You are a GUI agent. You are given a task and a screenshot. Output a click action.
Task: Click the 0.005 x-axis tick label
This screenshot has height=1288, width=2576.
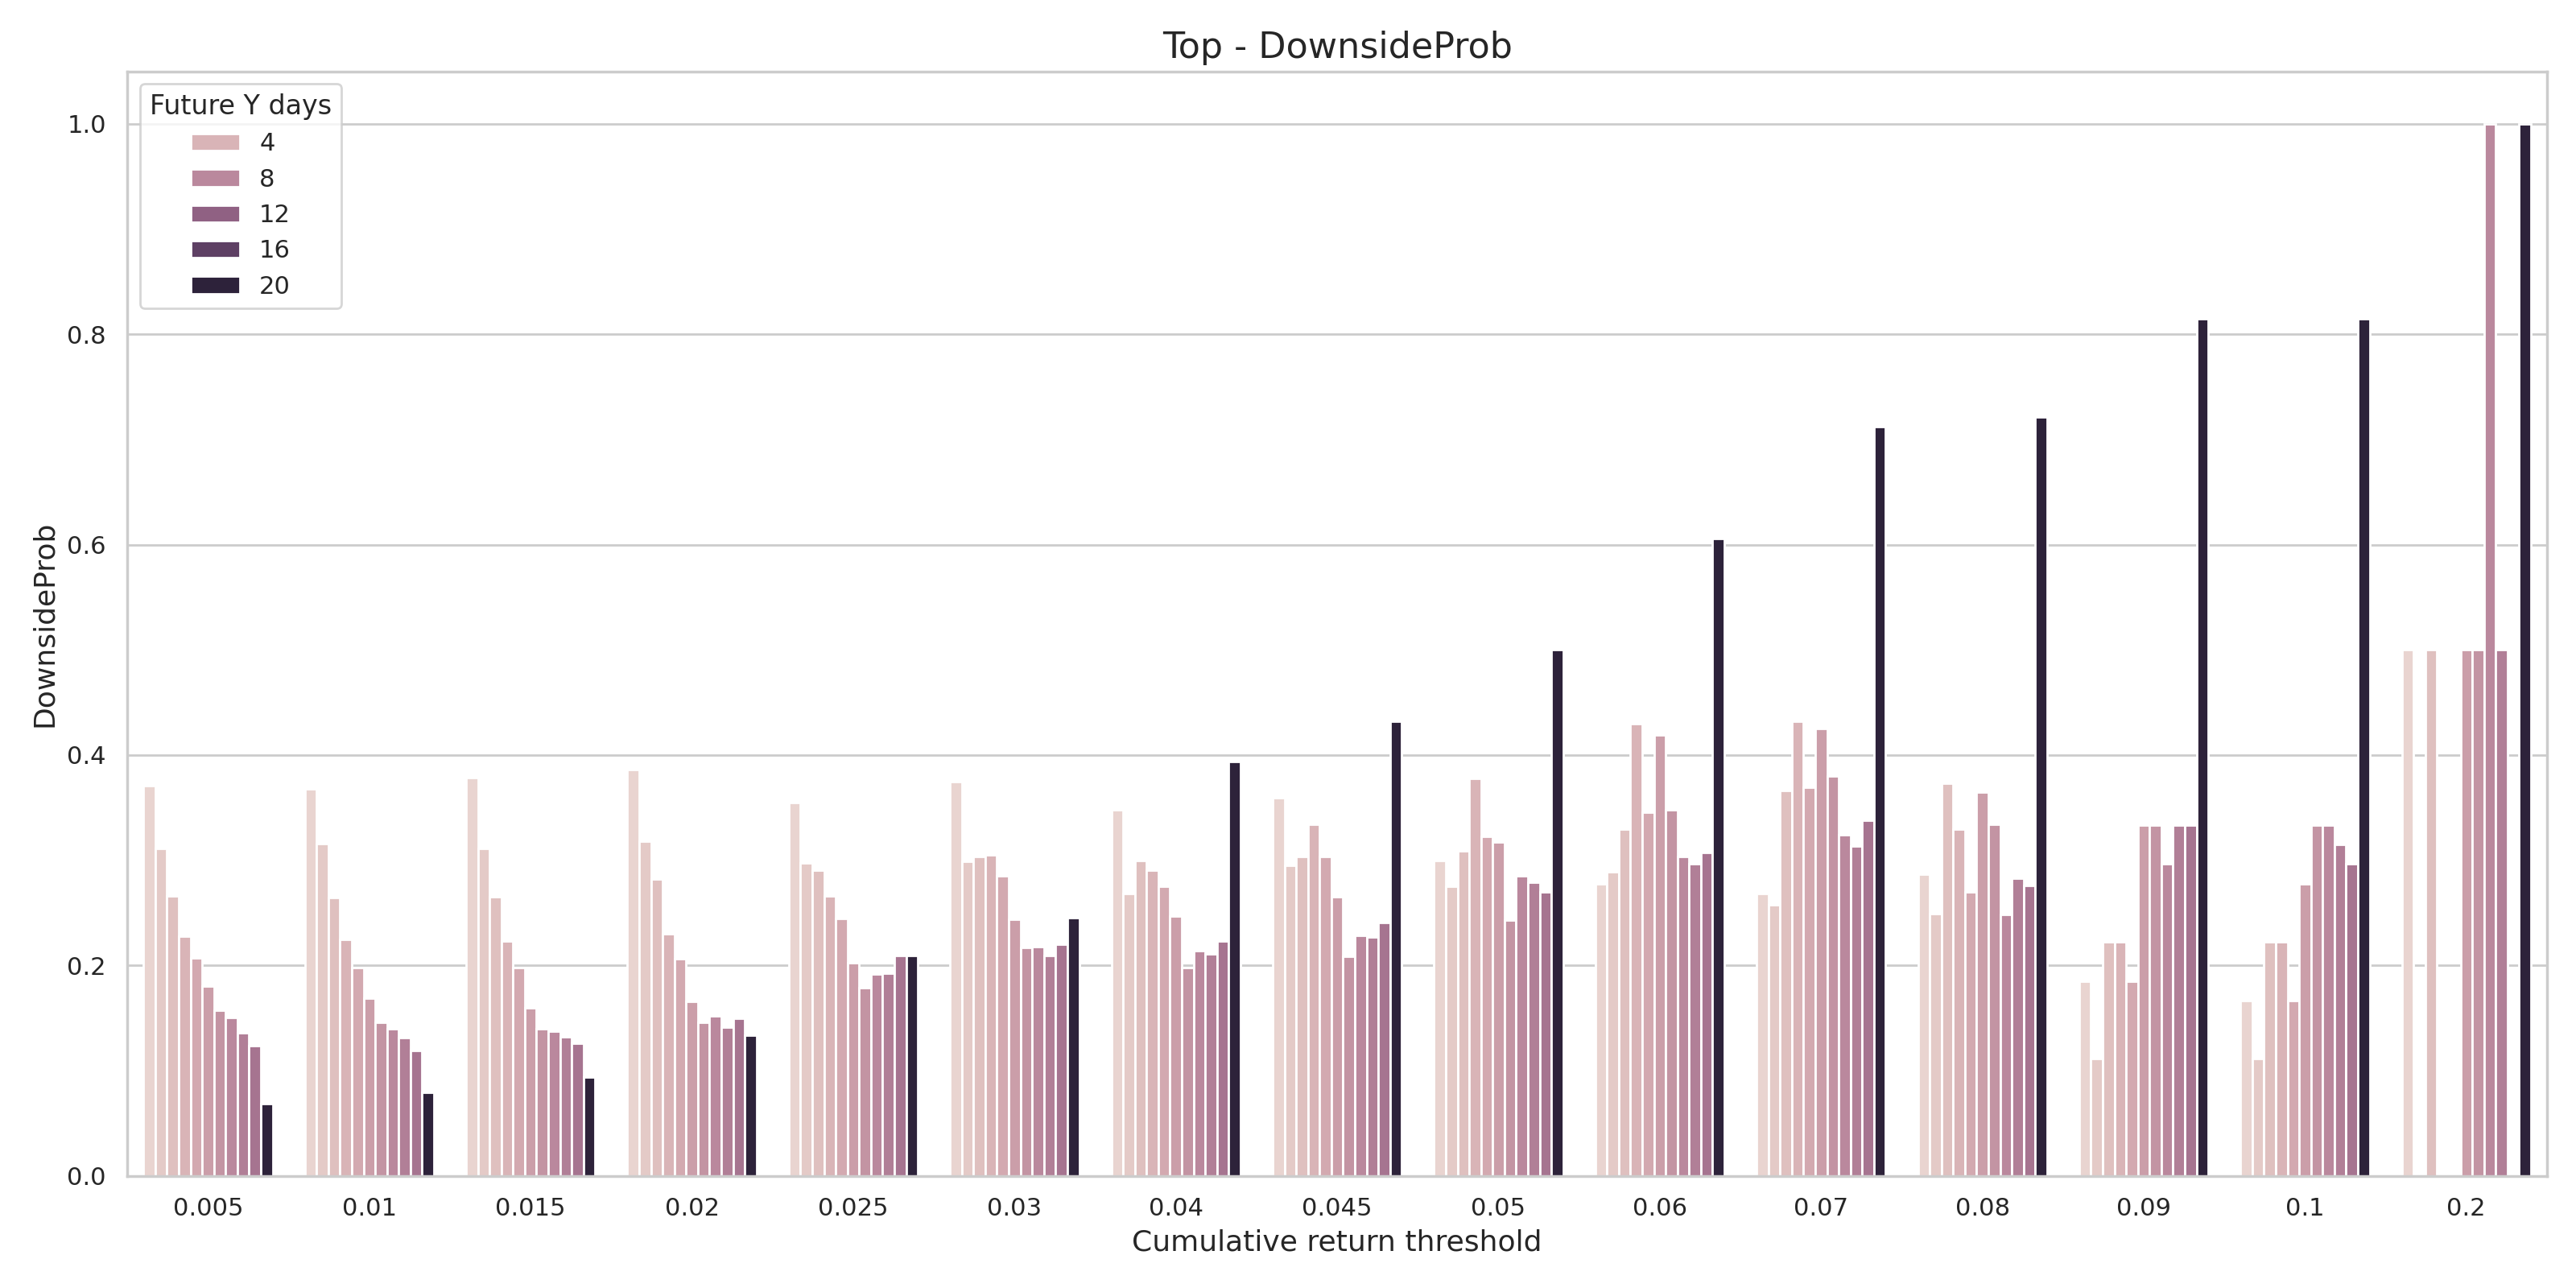208,1208
